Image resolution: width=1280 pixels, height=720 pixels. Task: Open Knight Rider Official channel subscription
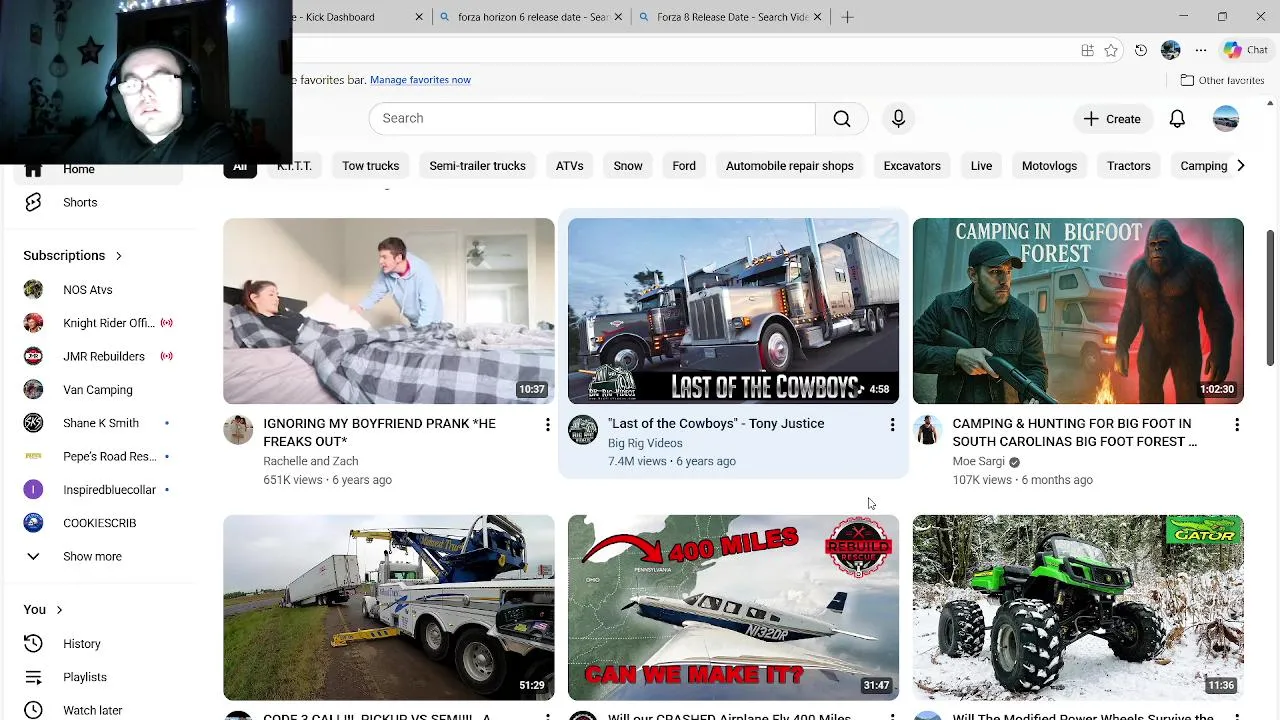click(99, 323)
